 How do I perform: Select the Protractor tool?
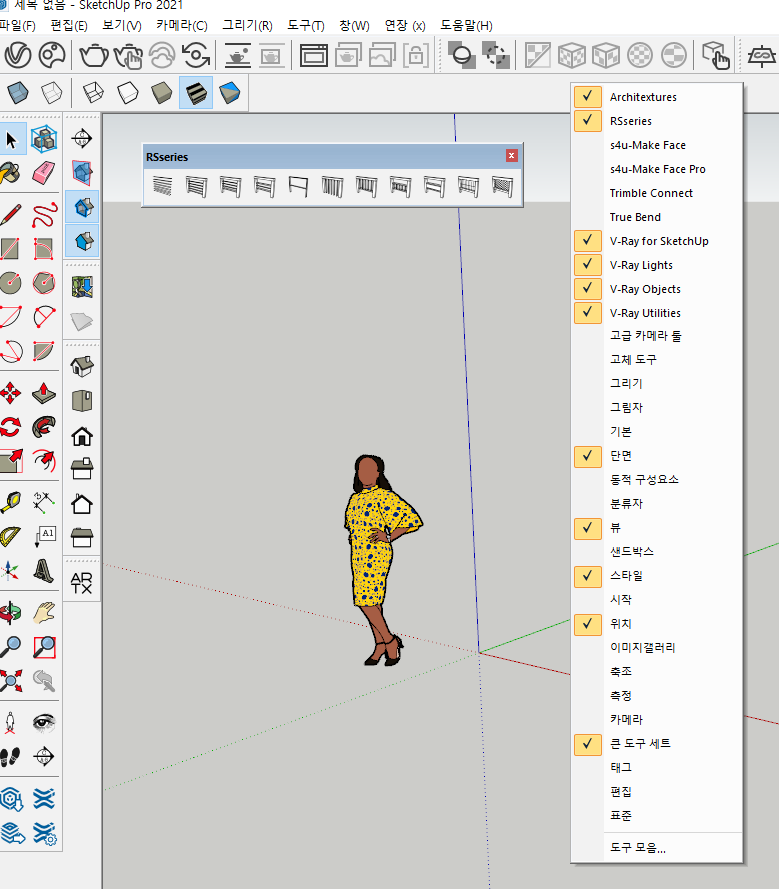tap(11, 536)
